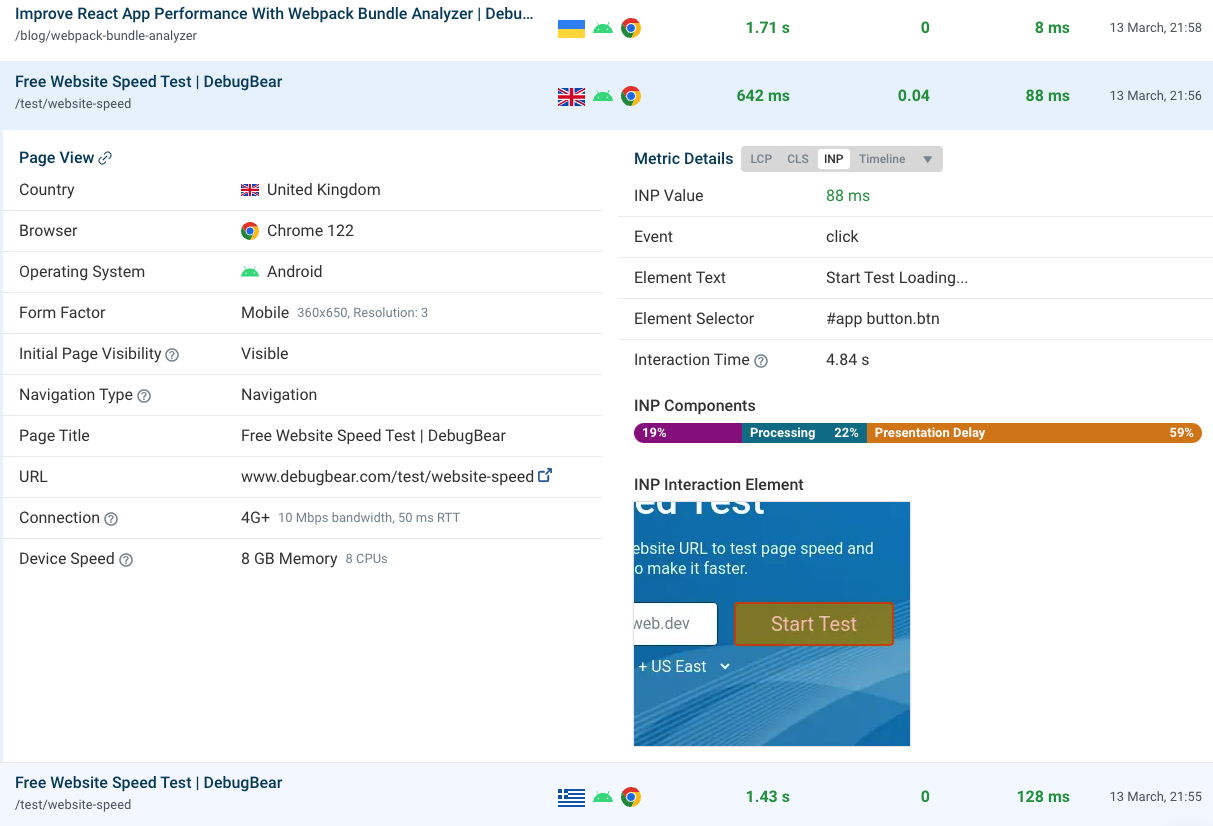This screenshot has width=1213, height=826.
Task: Open help icon for Initial Page Visibility
Action: click(172, 355)
